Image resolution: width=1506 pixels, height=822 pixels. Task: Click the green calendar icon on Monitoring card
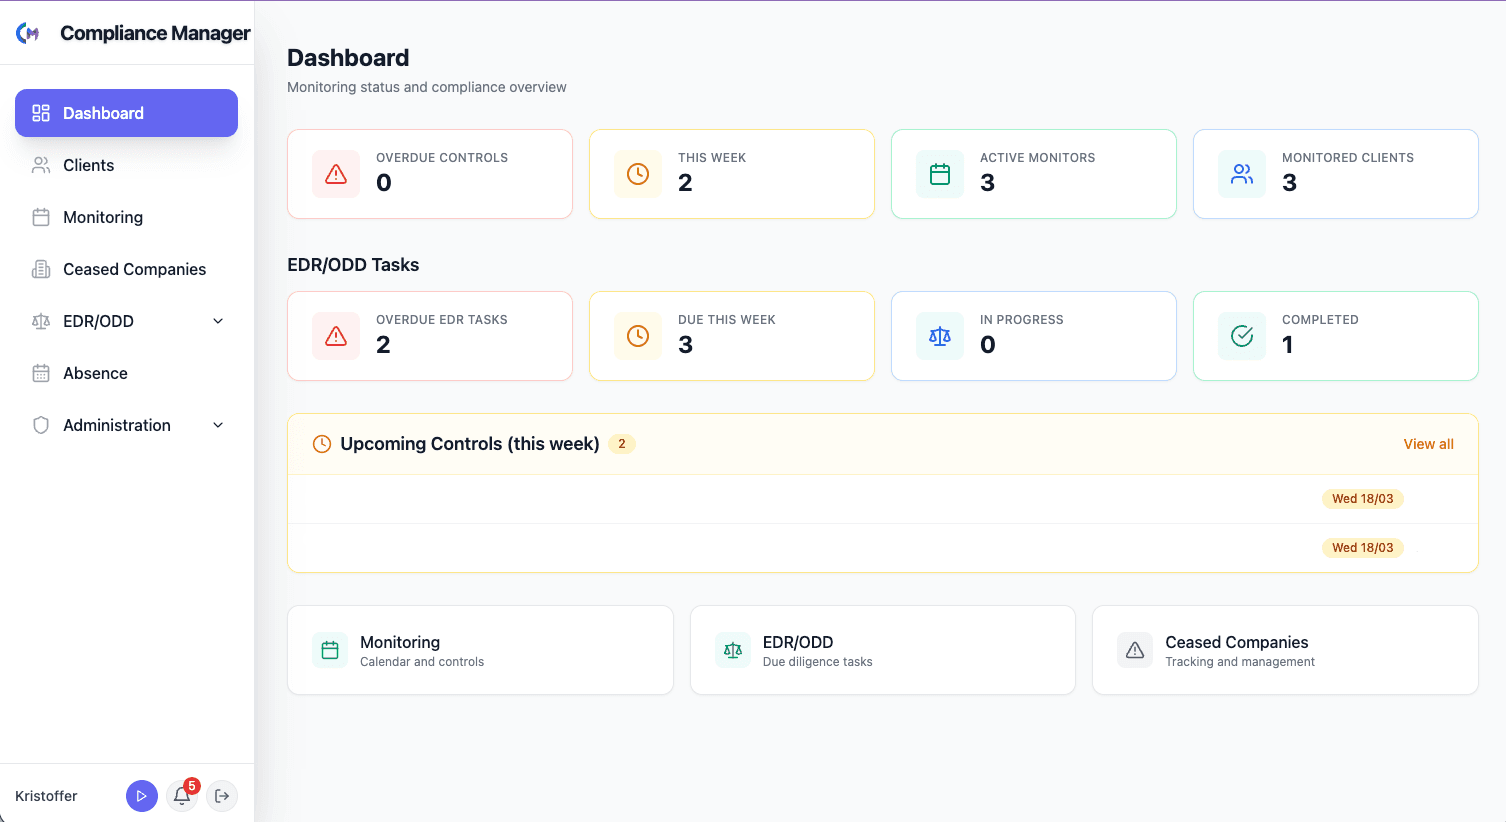coord(330,650)
